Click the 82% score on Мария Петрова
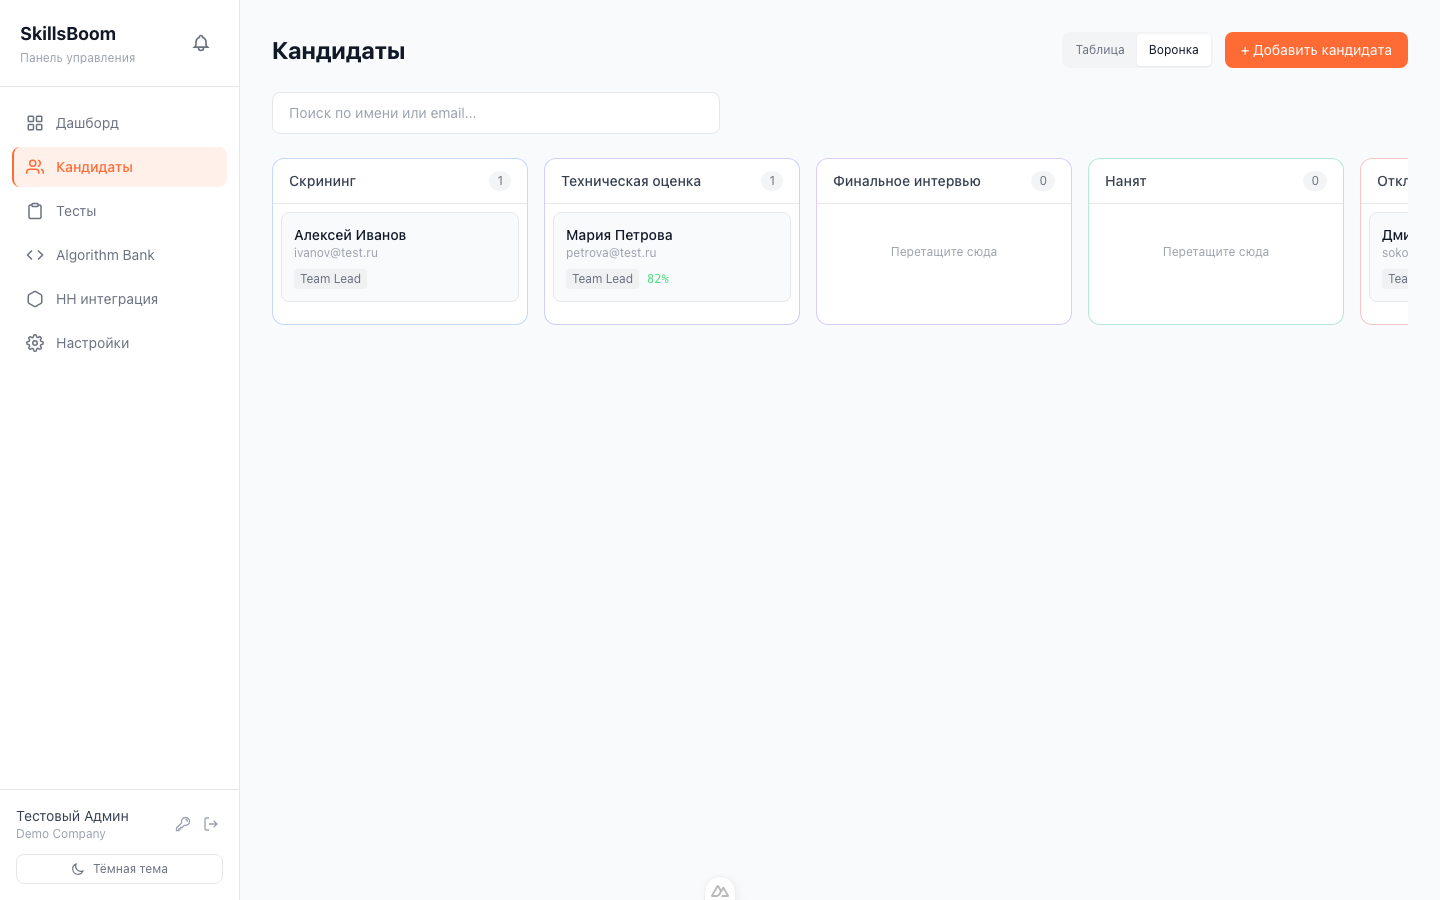The image size is (1440, 900). click(658, 279)
